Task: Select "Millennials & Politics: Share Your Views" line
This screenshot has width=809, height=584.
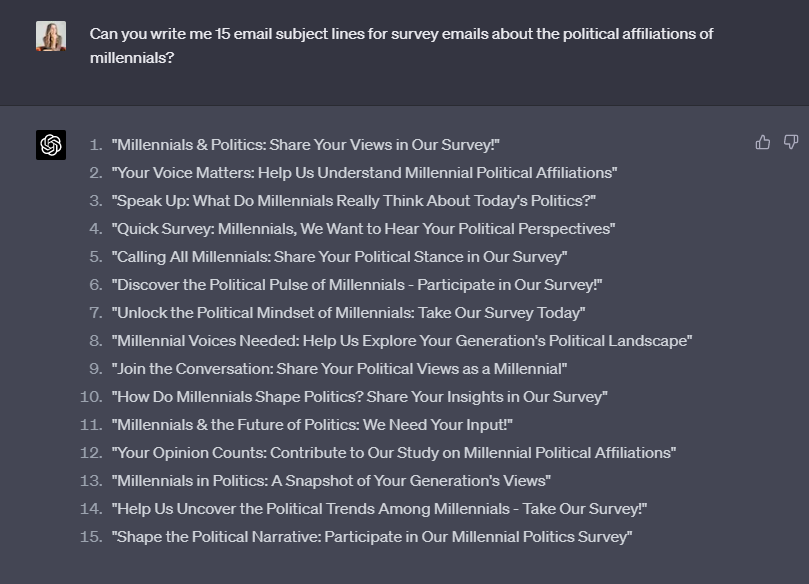Action: pos(306,145)
